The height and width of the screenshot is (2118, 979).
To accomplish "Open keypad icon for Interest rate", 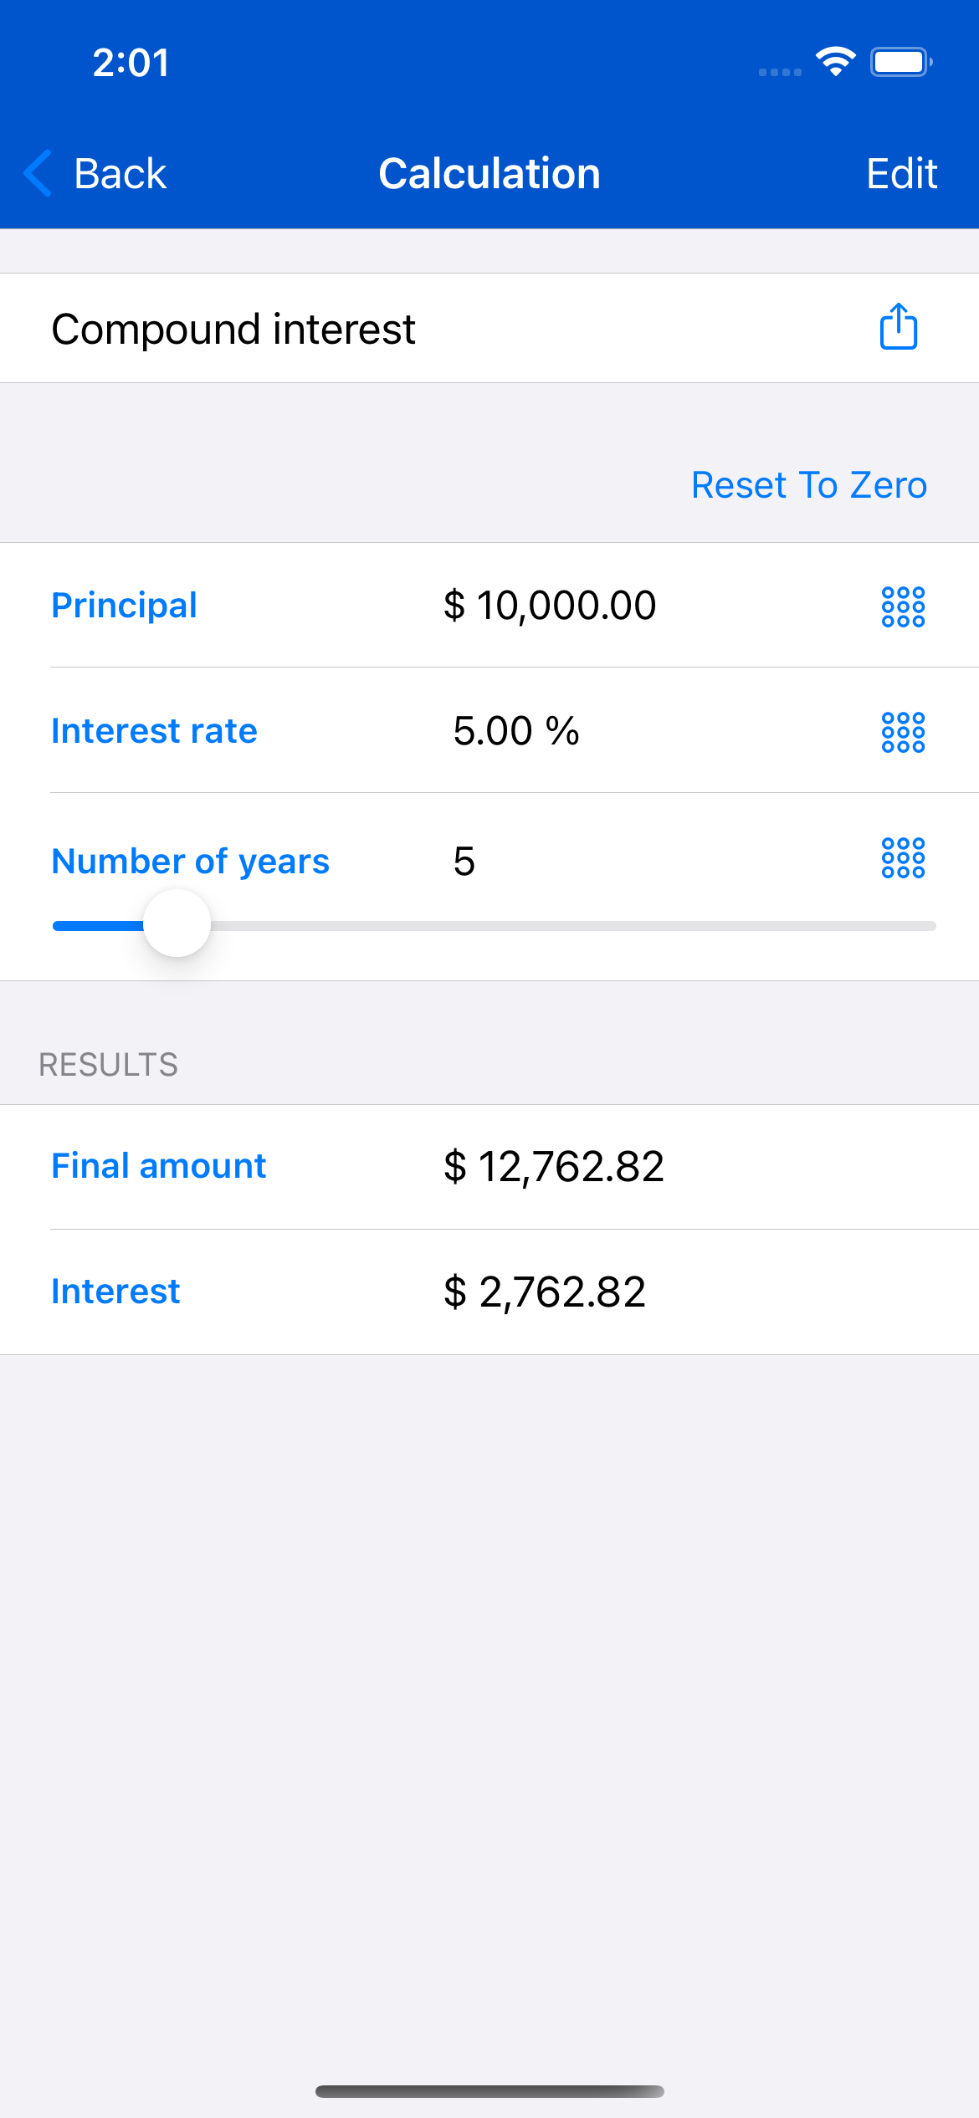I will point(902,731).
